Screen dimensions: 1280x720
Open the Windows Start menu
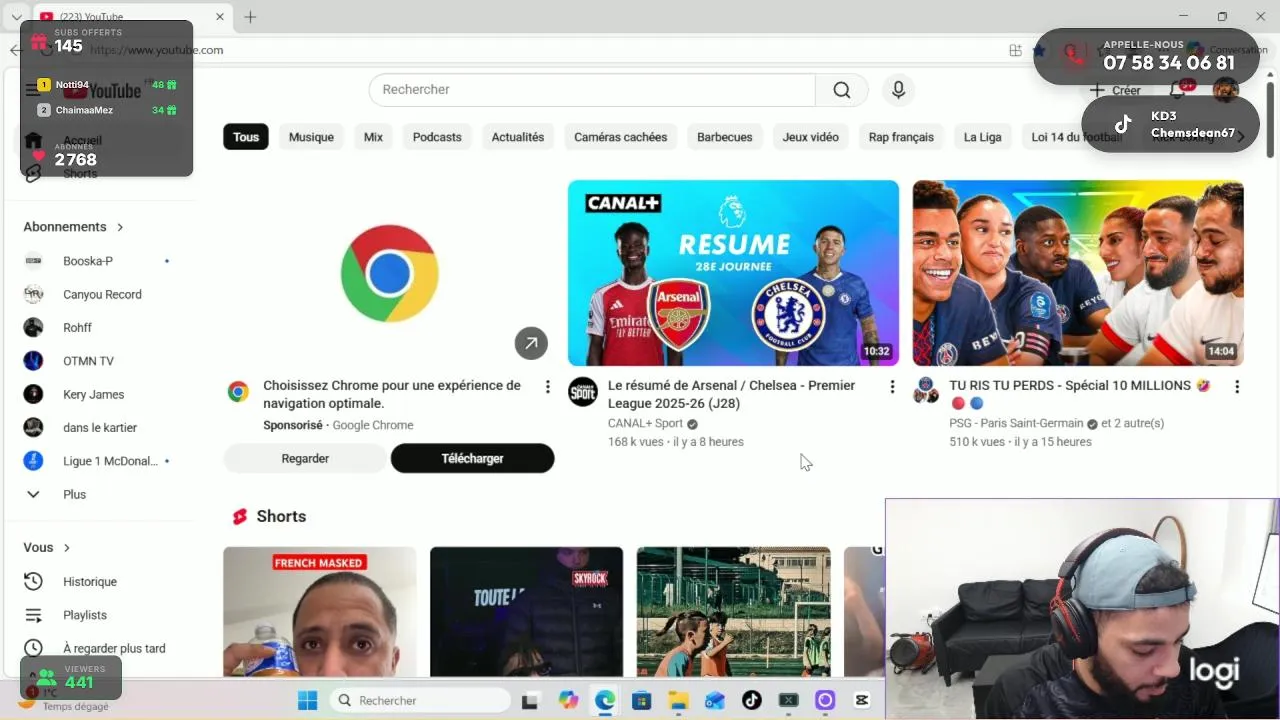[307, 701]
